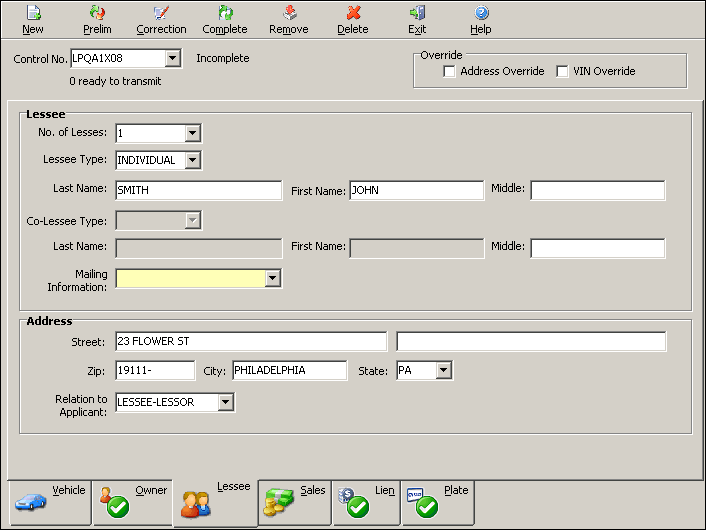Click the red X Delete icon
706x530 pixels.
point(353,12)
